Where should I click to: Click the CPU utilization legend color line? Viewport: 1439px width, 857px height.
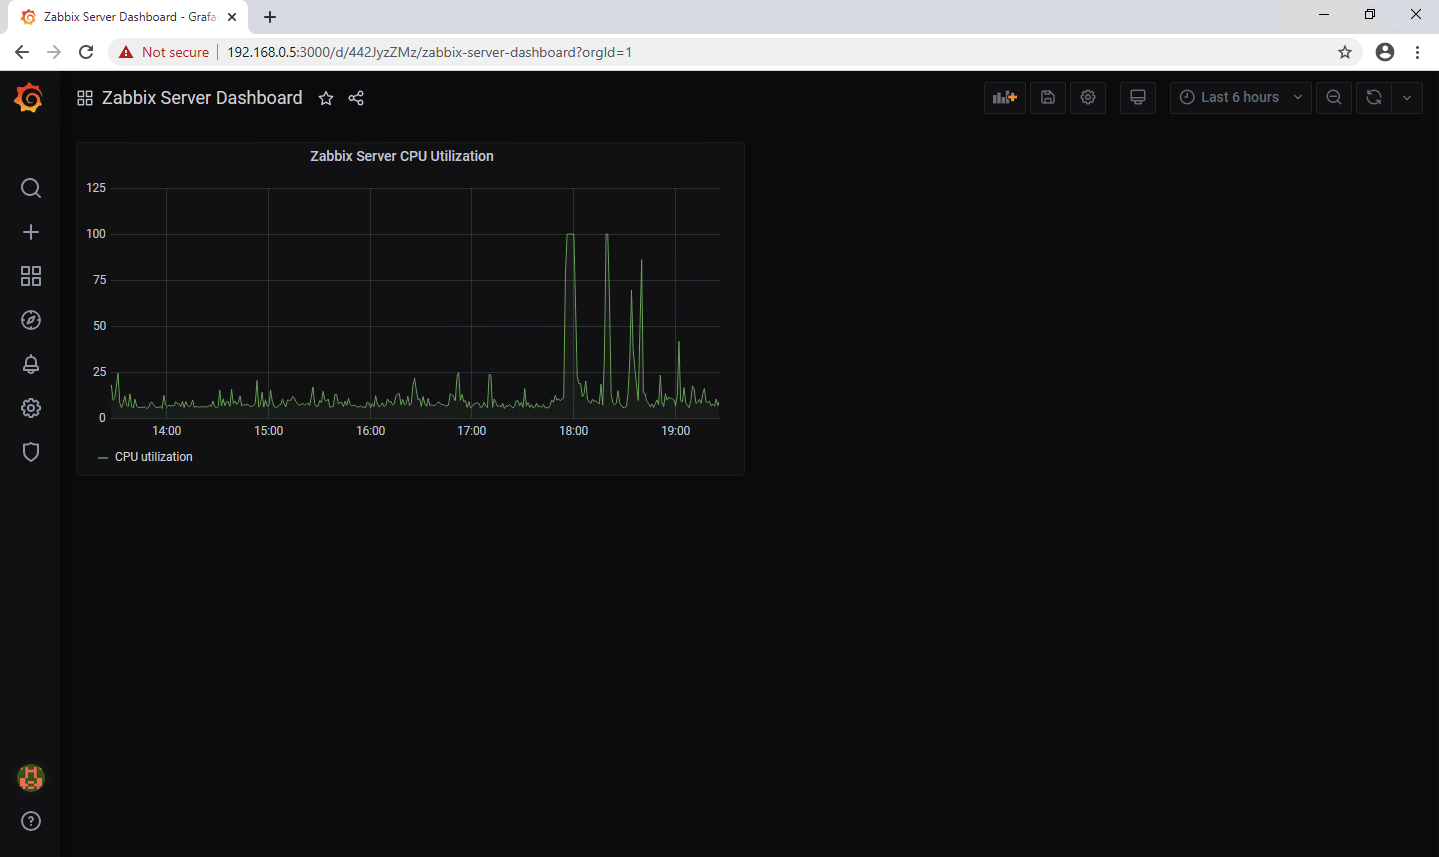(103, 457)
